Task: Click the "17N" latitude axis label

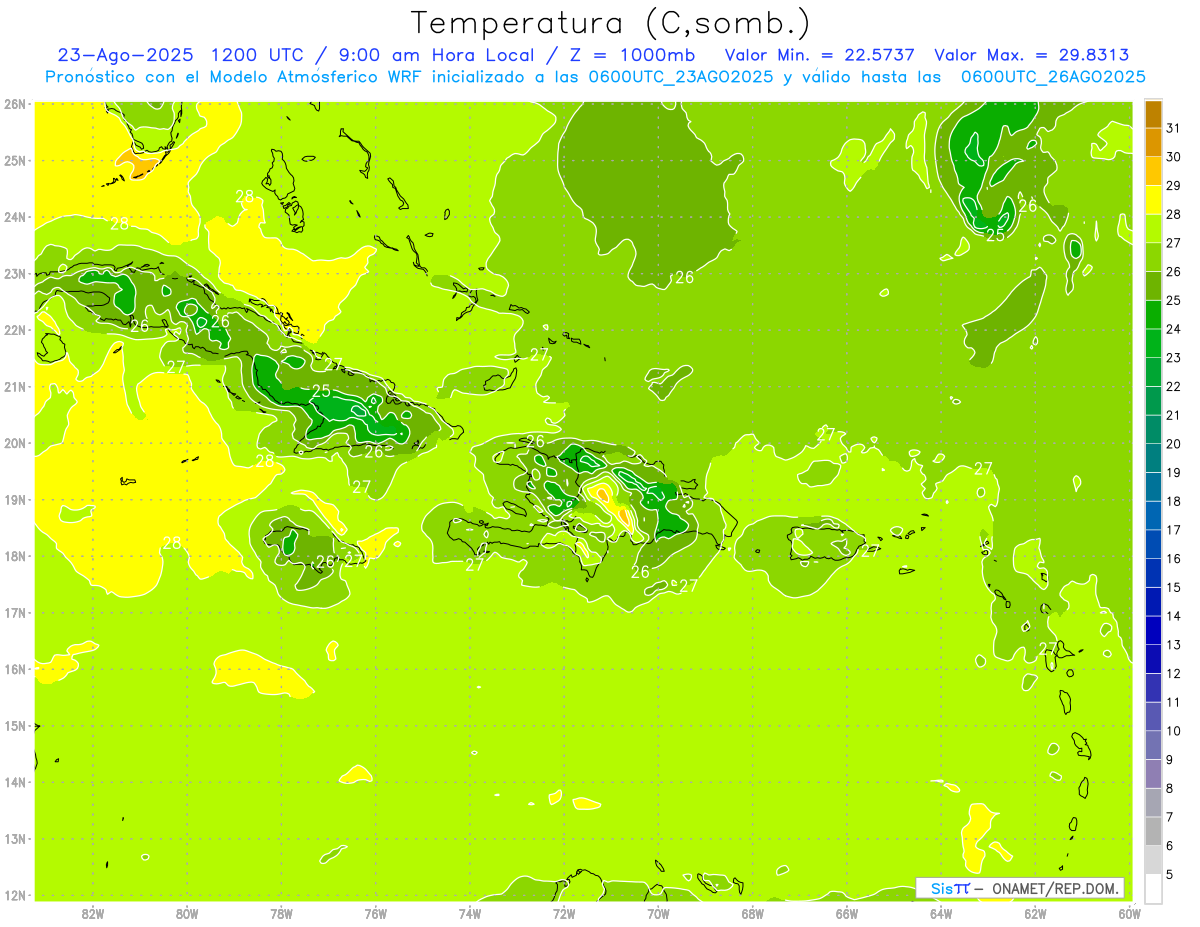Action: click(15, 612)
